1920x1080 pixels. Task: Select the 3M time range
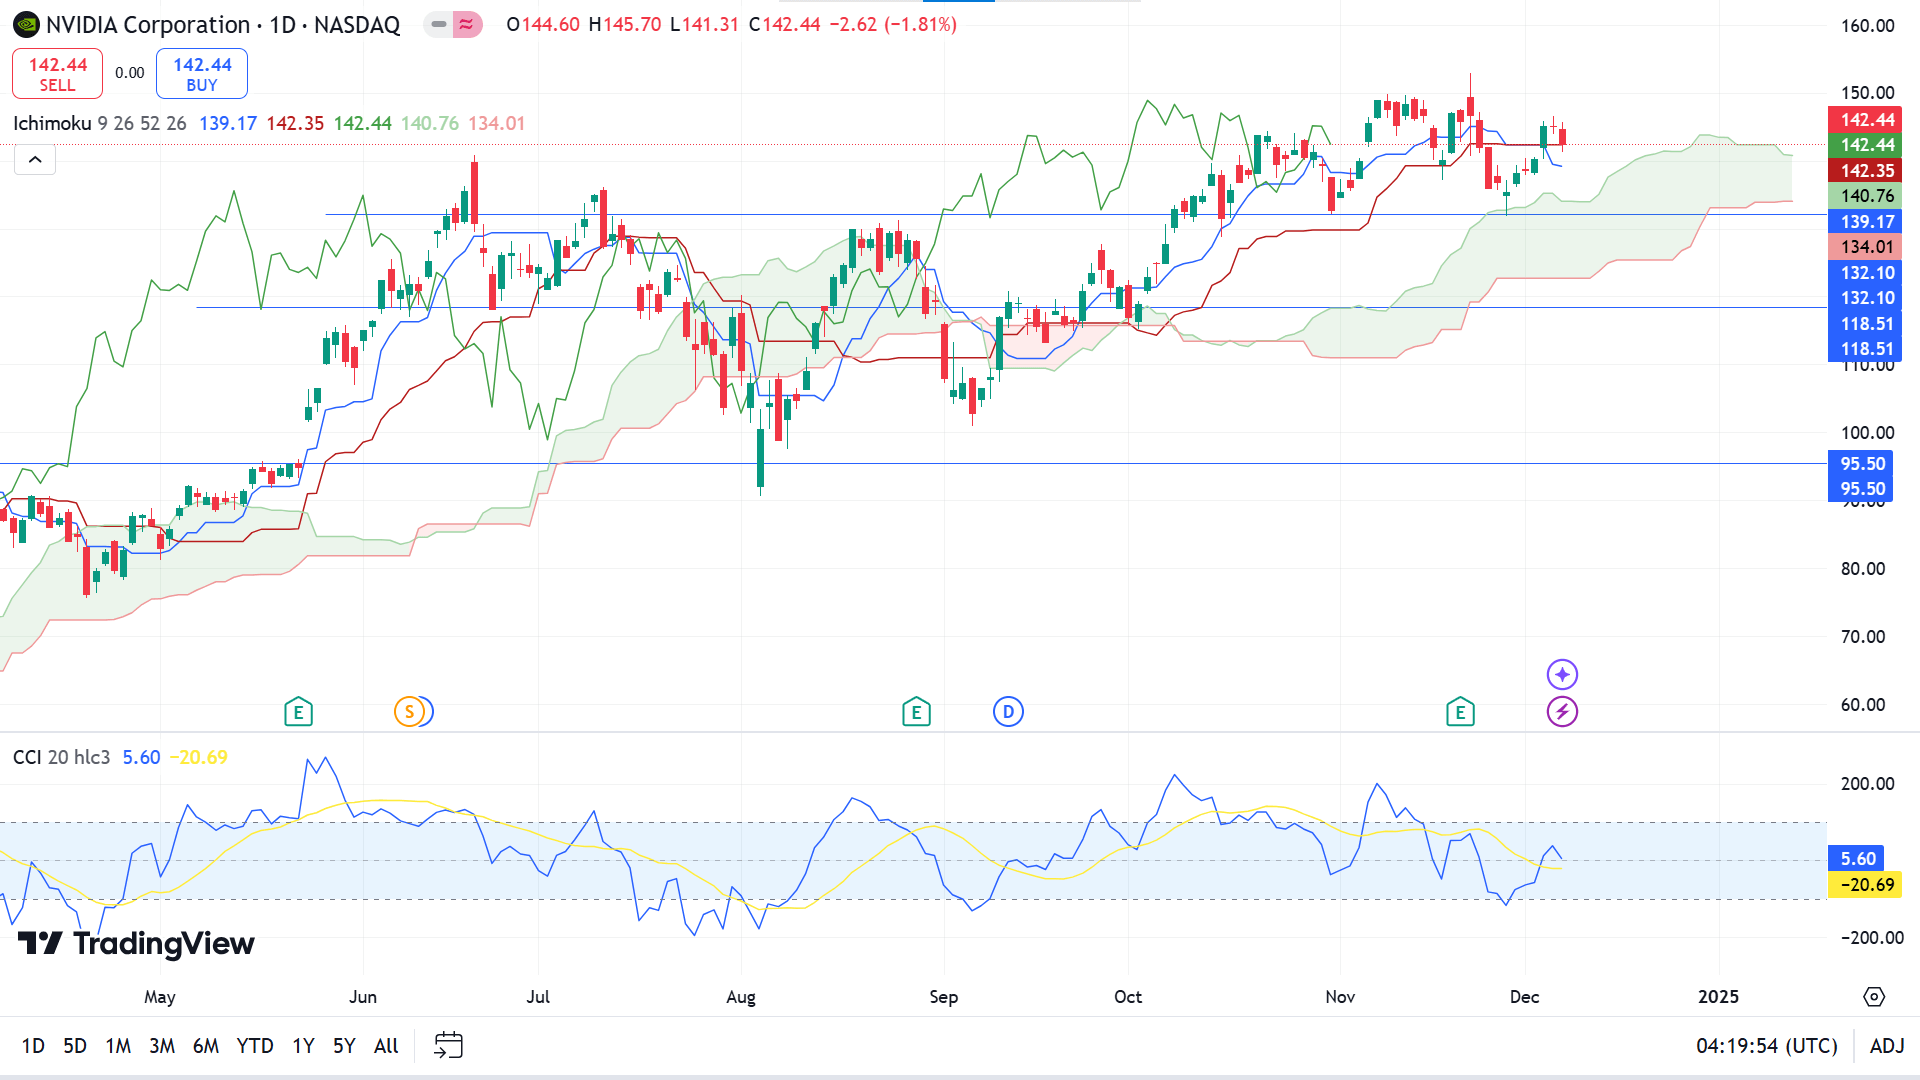[x=162, y=1046]
